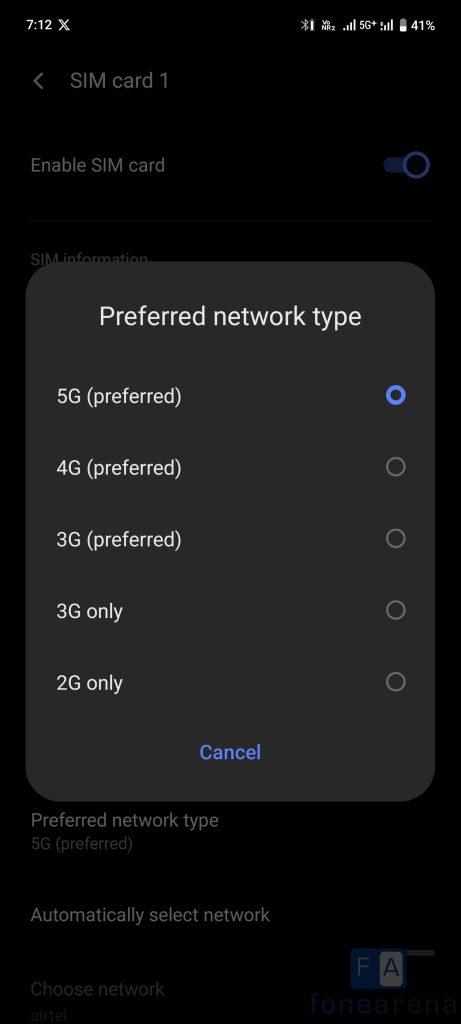Image resolution: width=461 pixels, height=1024 pixels.
Task: Tap the Bluetooth status icon
Action: (x=308, y=25)
